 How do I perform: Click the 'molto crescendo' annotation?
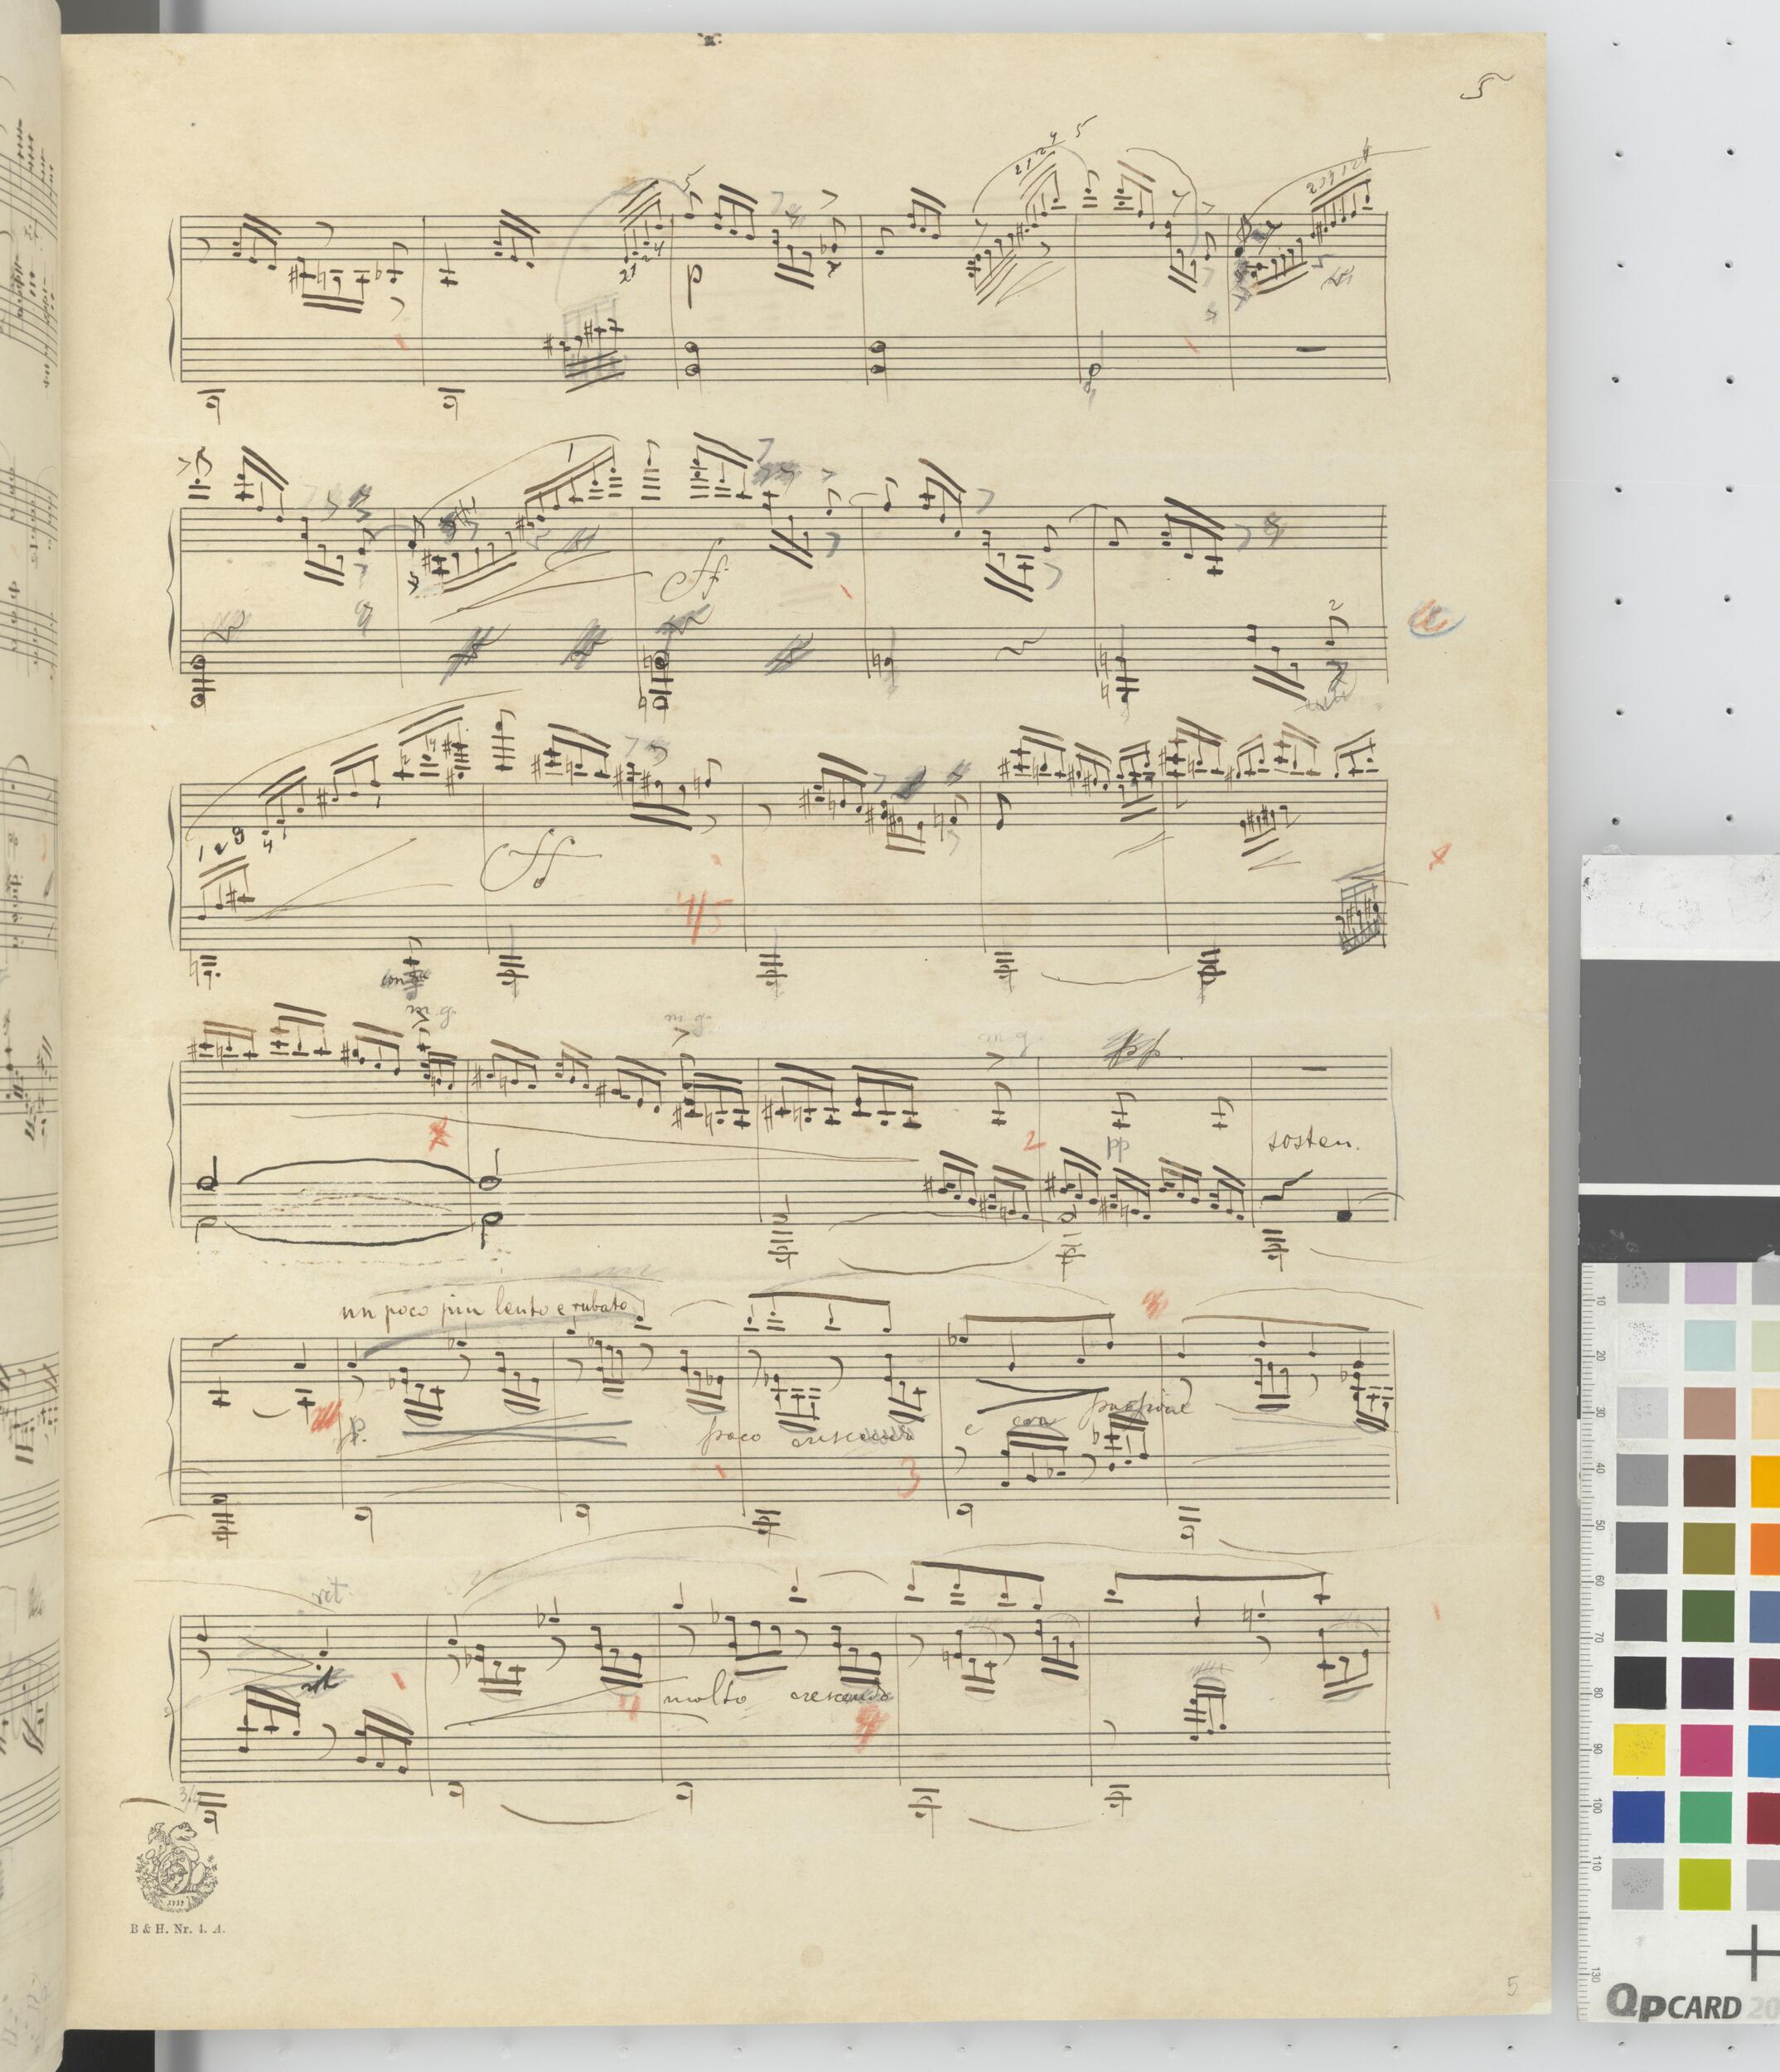point(776,1699)
